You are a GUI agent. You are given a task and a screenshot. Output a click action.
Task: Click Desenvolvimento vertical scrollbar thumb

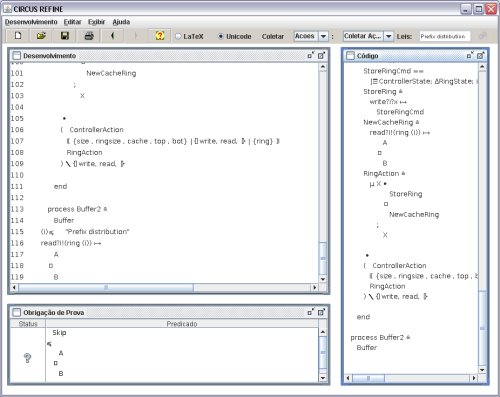(x=323, y=258)
